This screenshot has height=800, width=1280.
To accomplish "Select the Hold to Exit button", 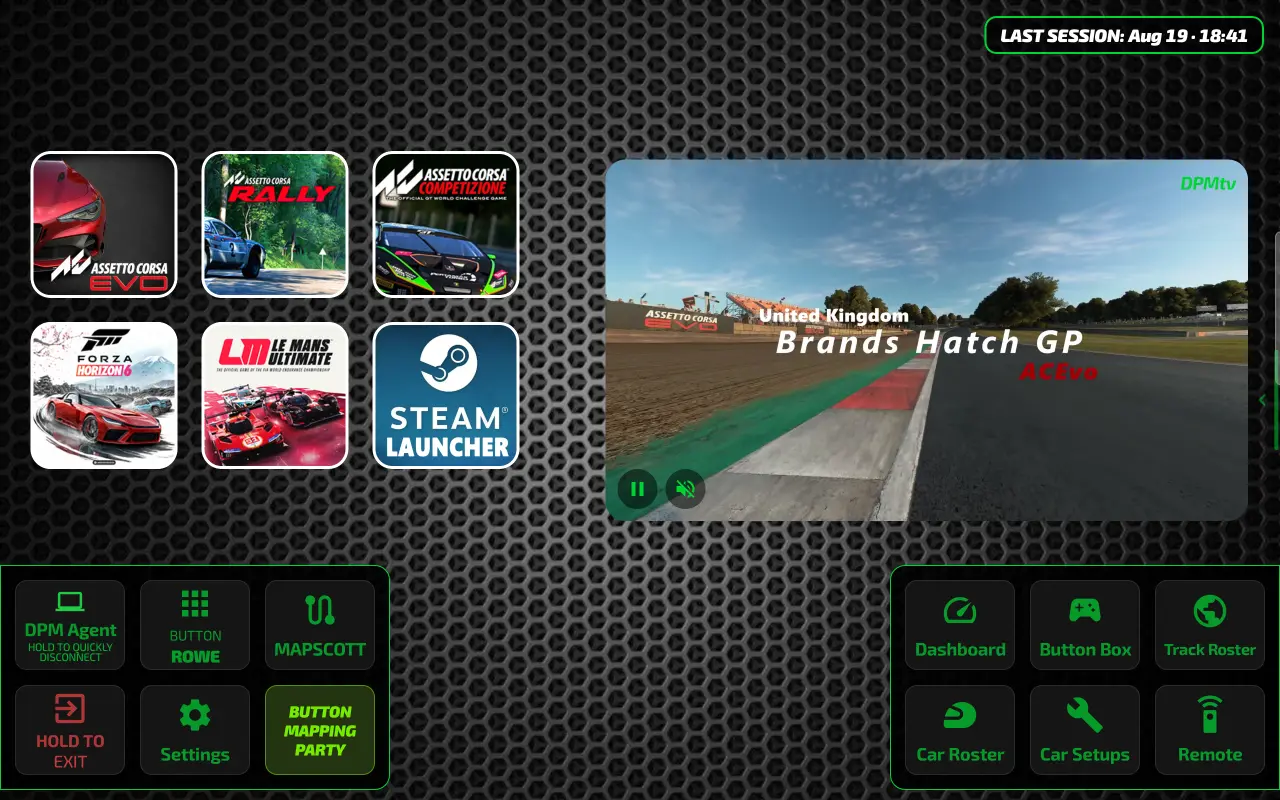I will click(70, 730).
